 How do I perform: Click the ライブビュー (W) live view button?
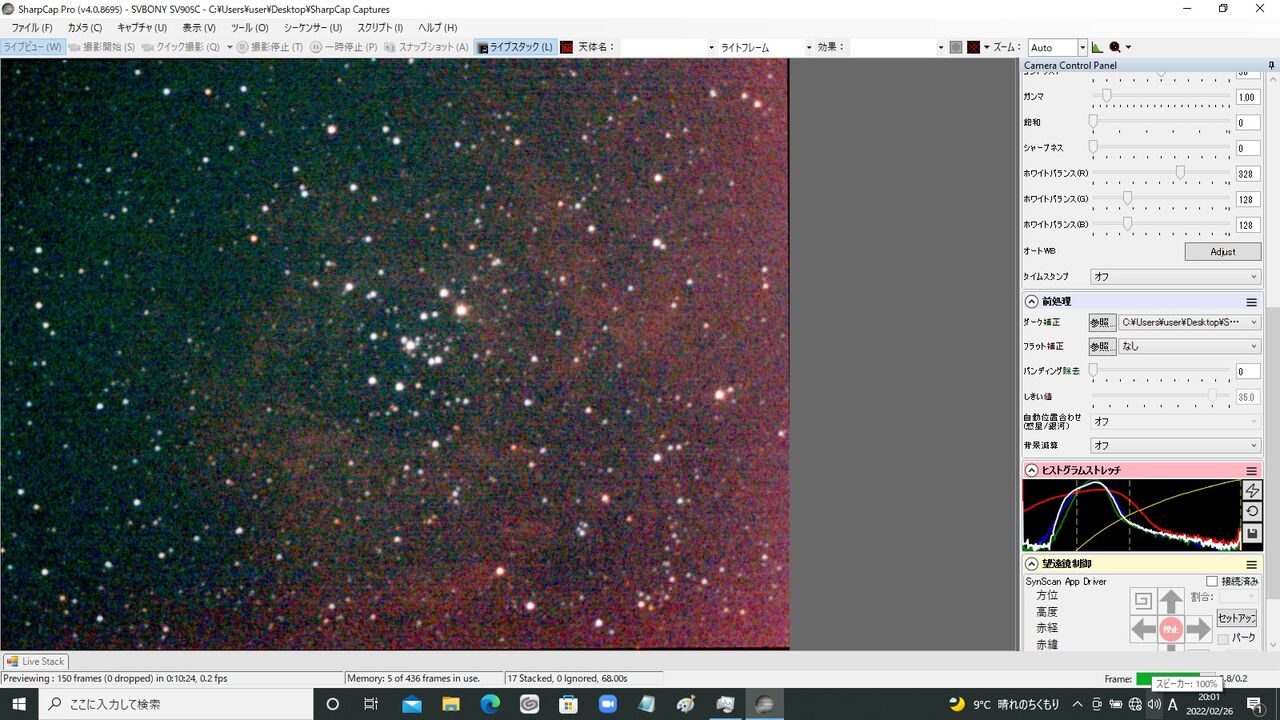[x=33, y=47]
